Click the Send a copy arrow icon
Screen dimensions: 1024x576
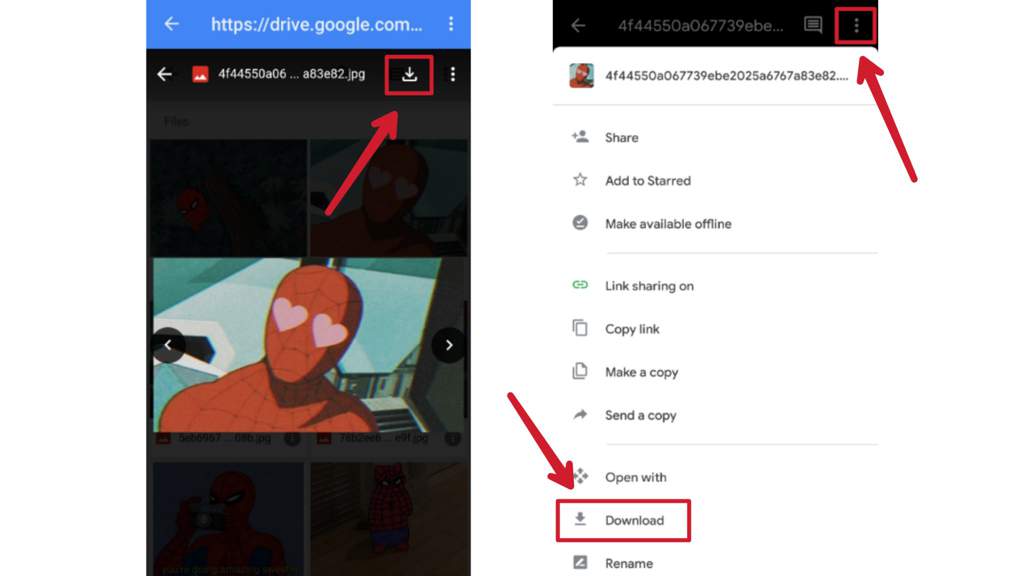580,414
